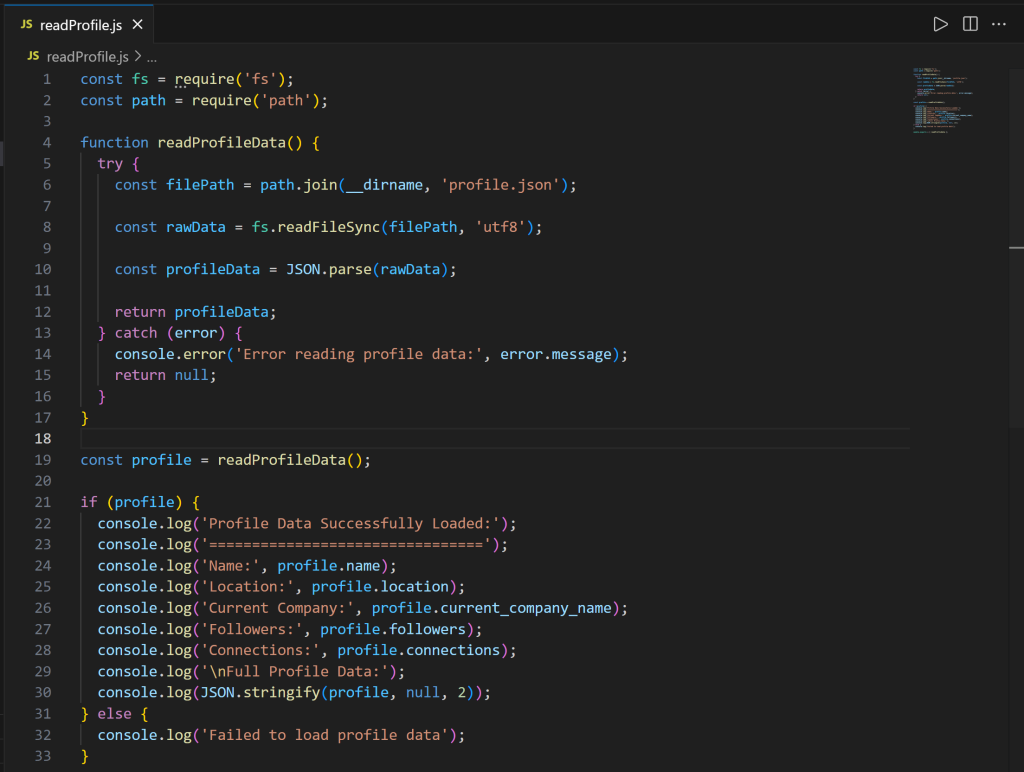Select line number 19 in the gutter
The width and height of the screenshot is (1024, 772).
[x=42, y=459]
